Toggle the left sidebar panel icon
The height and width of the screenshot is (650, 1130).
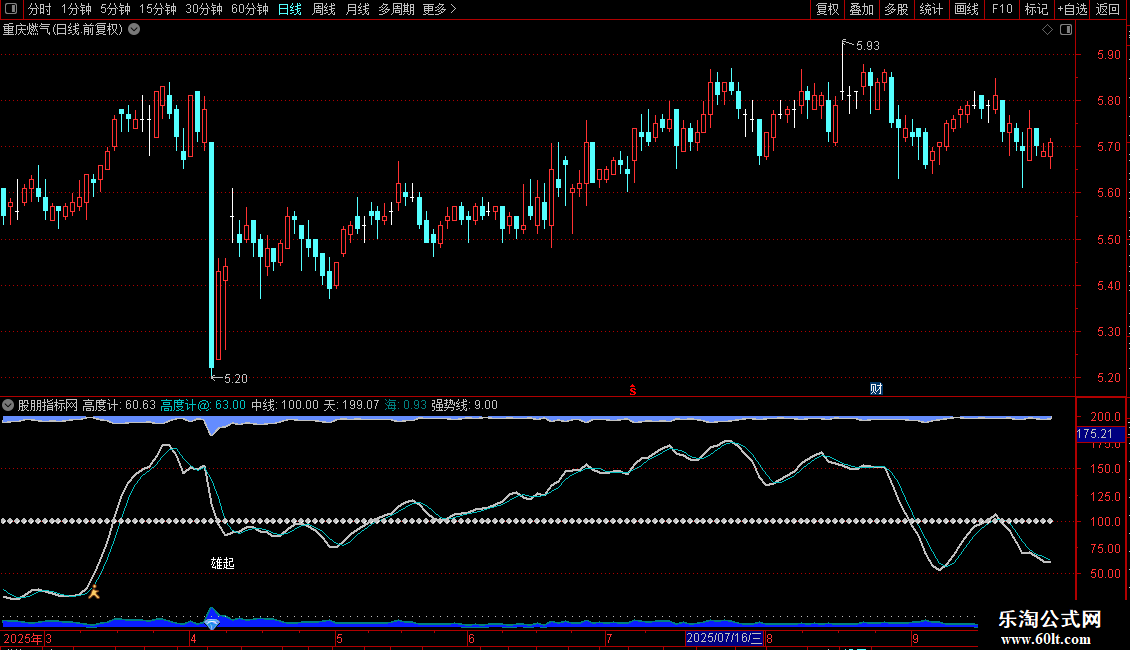point(9,9)
